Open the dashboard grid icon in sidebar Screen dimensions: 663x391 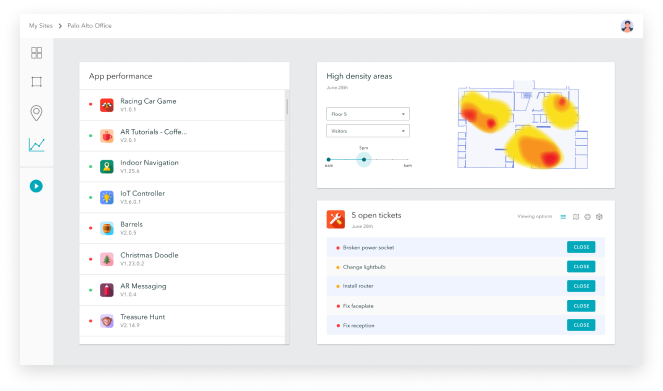click(x=36, y=53)
